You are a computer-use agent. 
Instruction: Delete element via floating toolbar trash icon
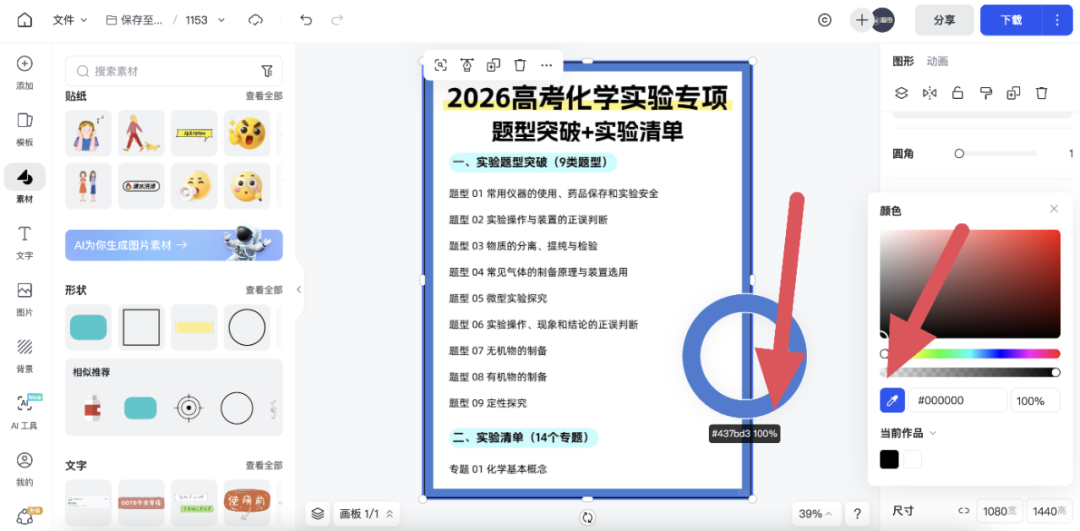(520, 65)
